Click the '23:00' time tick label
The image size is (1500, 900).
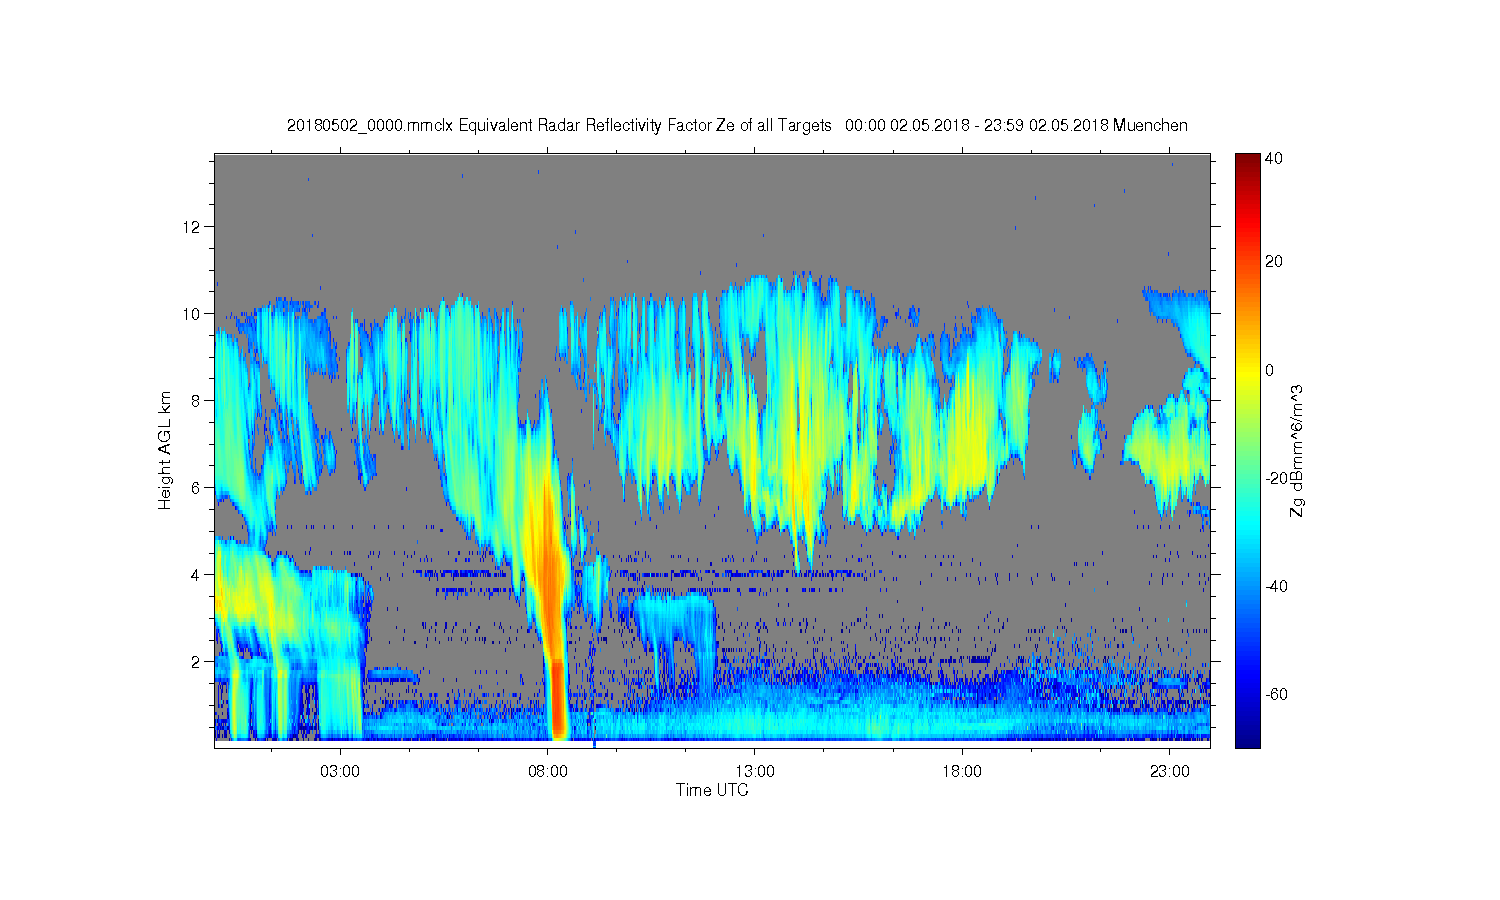click(x=1170, y=772)
